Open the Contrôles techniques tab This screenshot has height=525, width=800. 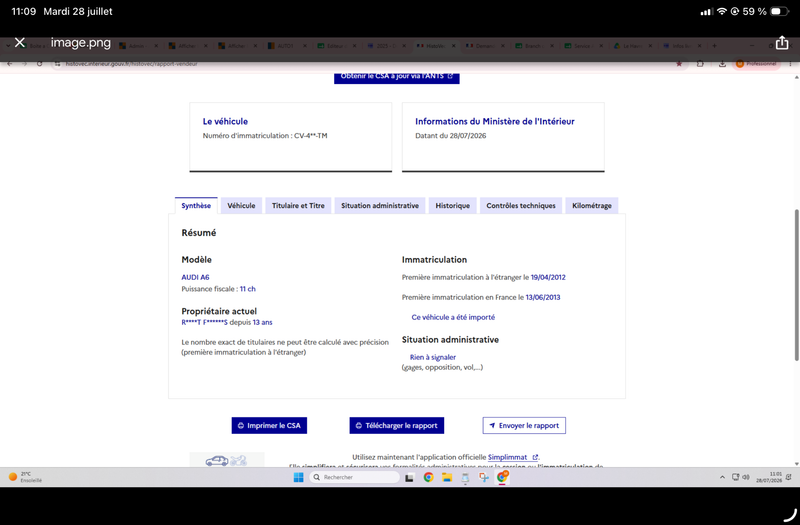(x=521, y=206)
